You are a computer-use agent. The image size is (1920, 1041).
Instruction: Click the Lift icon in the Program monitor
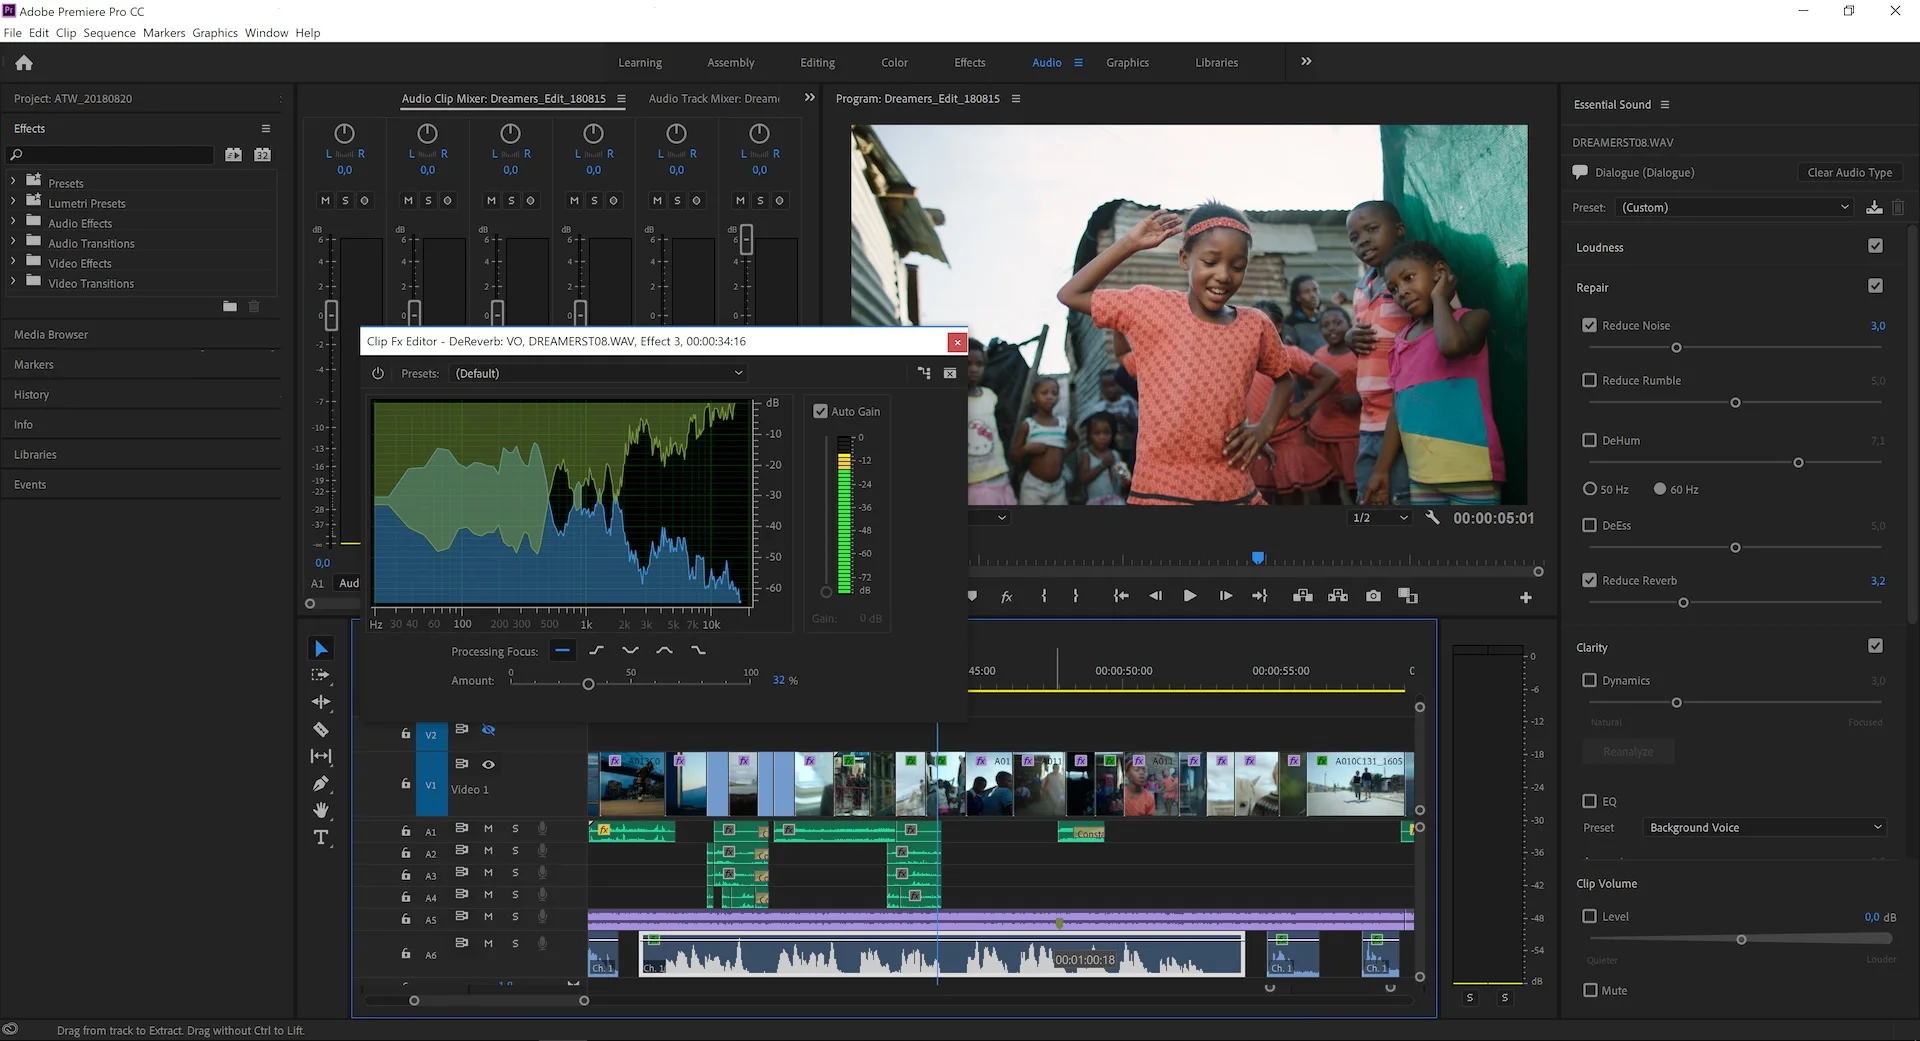tap(1302, 595)
